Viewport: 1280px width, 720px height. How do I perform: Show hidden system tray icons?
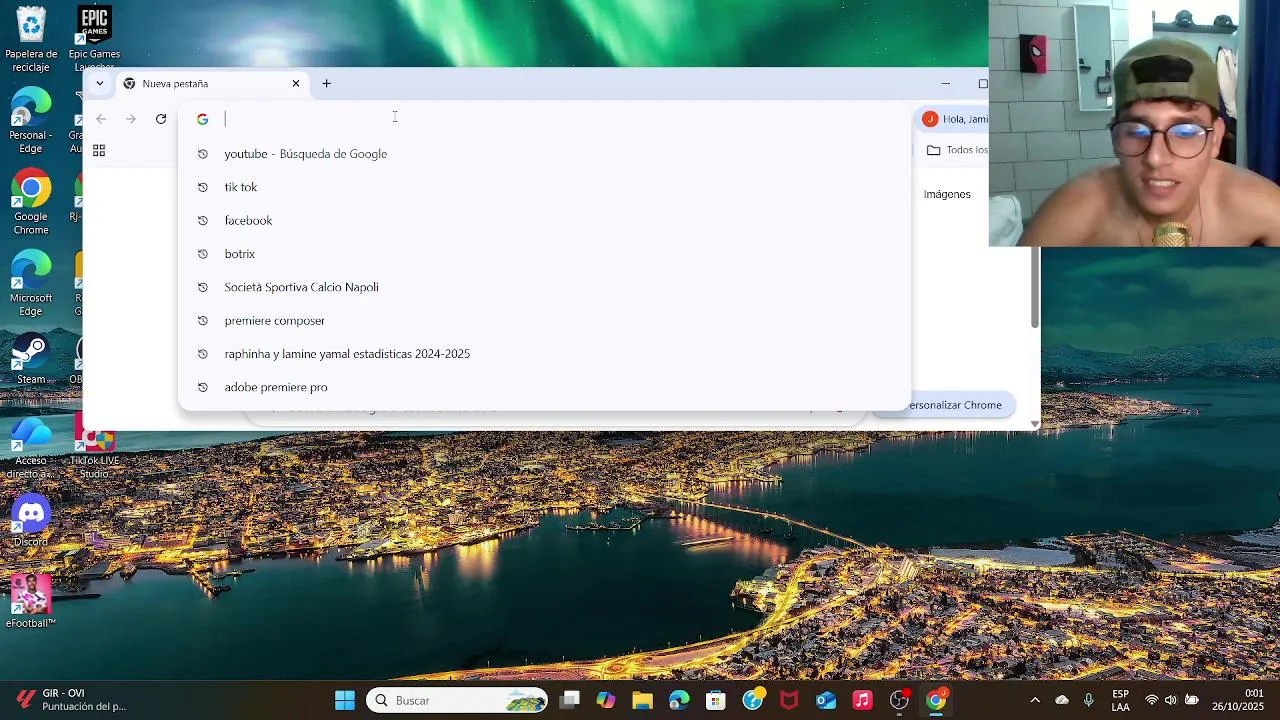[1035, 700]
